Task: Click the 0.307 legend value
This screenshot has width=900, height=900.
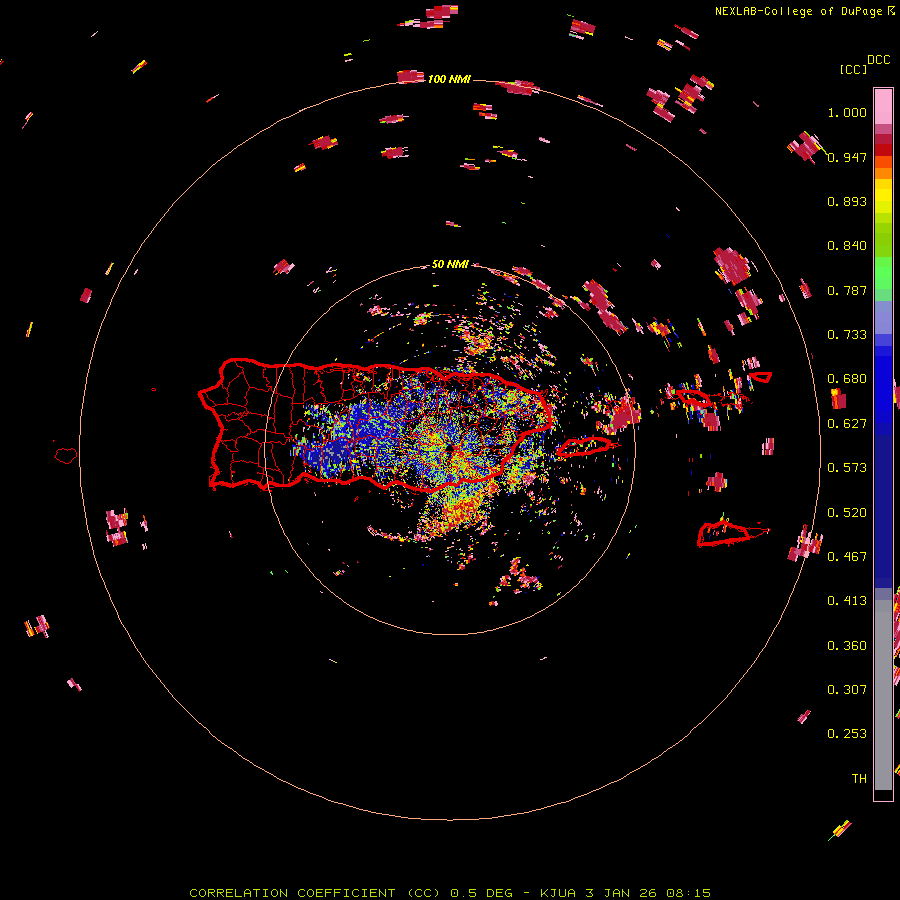Action: pos(847,690)
